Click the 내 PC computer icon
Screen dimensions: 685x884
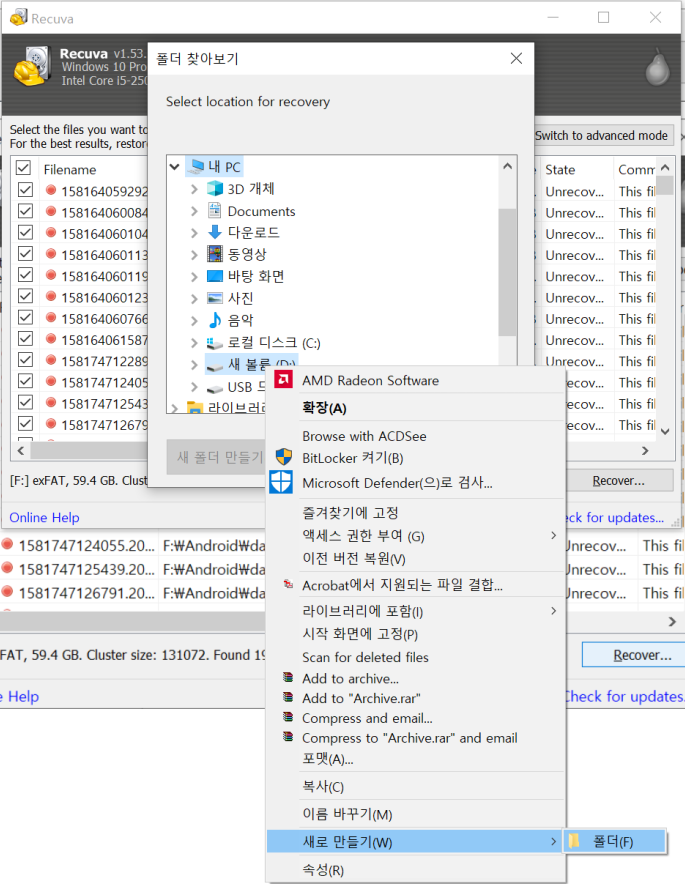196,166
